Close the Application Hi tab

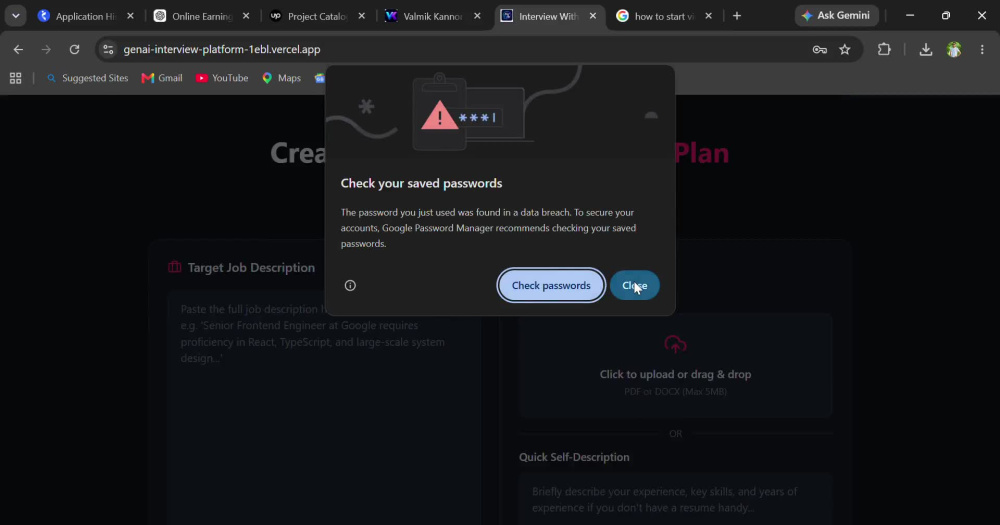130,16
